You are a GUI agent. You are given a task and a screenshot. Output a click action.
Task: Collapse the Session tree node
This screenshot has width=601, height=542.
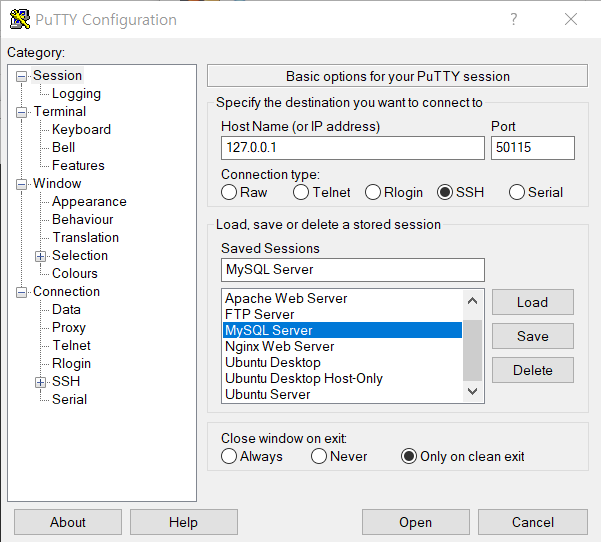pos(21,76)
